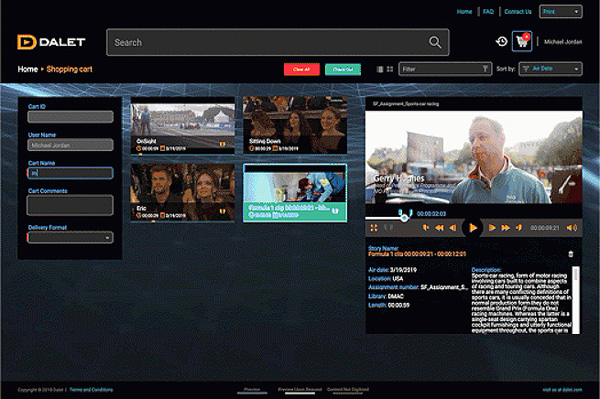Delete the clip with the trash icon

(571, 254)
